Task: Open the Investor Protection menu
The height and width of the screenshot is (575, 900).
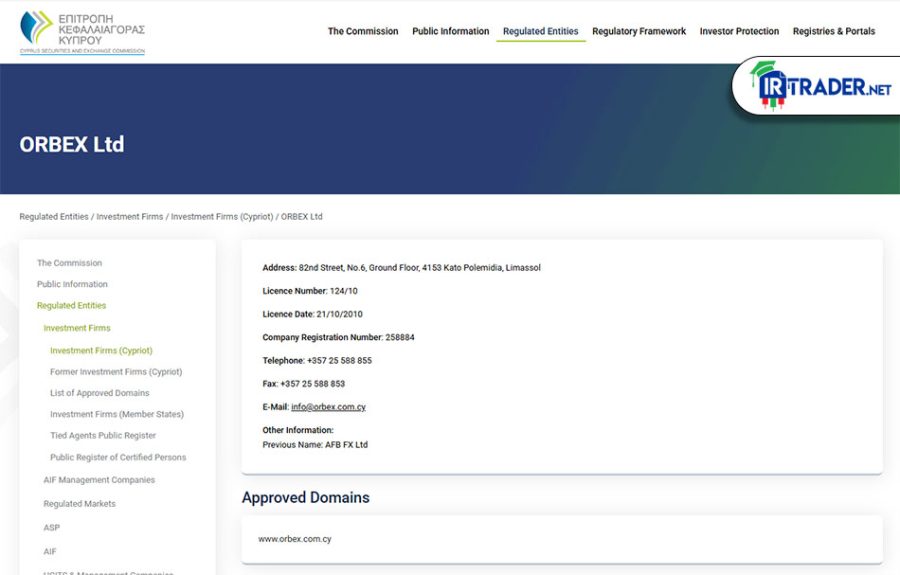Action: pos(739,31)
